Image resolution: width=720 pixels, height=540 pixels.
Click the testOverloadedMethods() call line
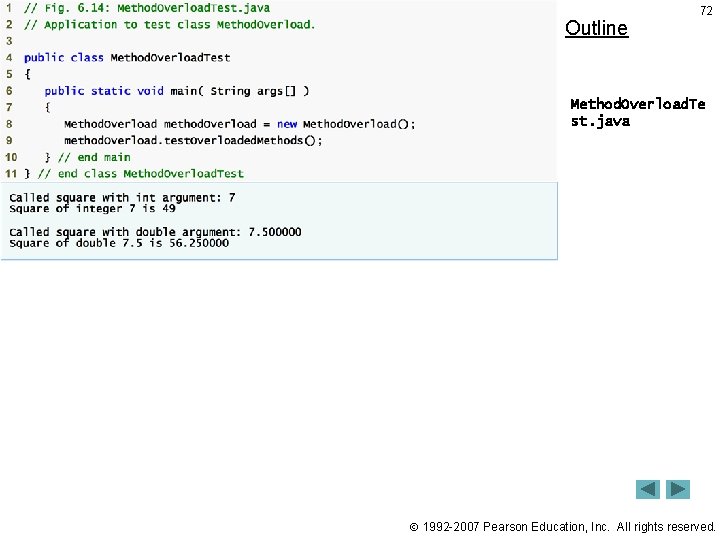pos(193,141)
